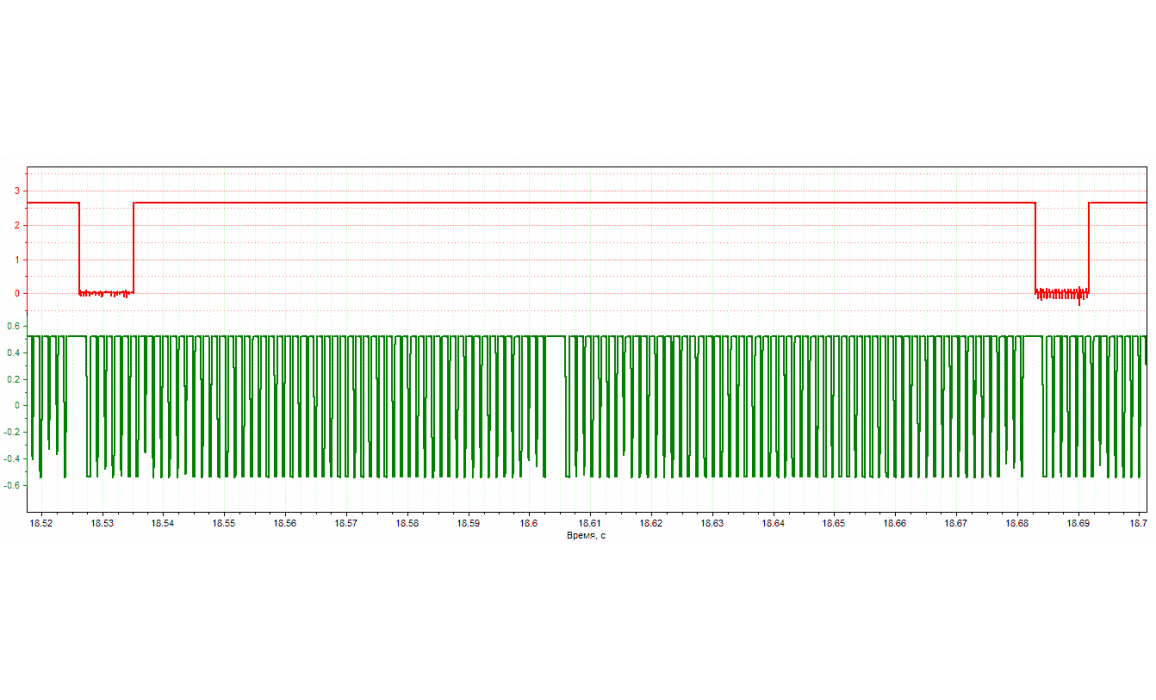Click the 18.6 time axis label
This screenshot has width=1156, height=700.
(529, 523)
